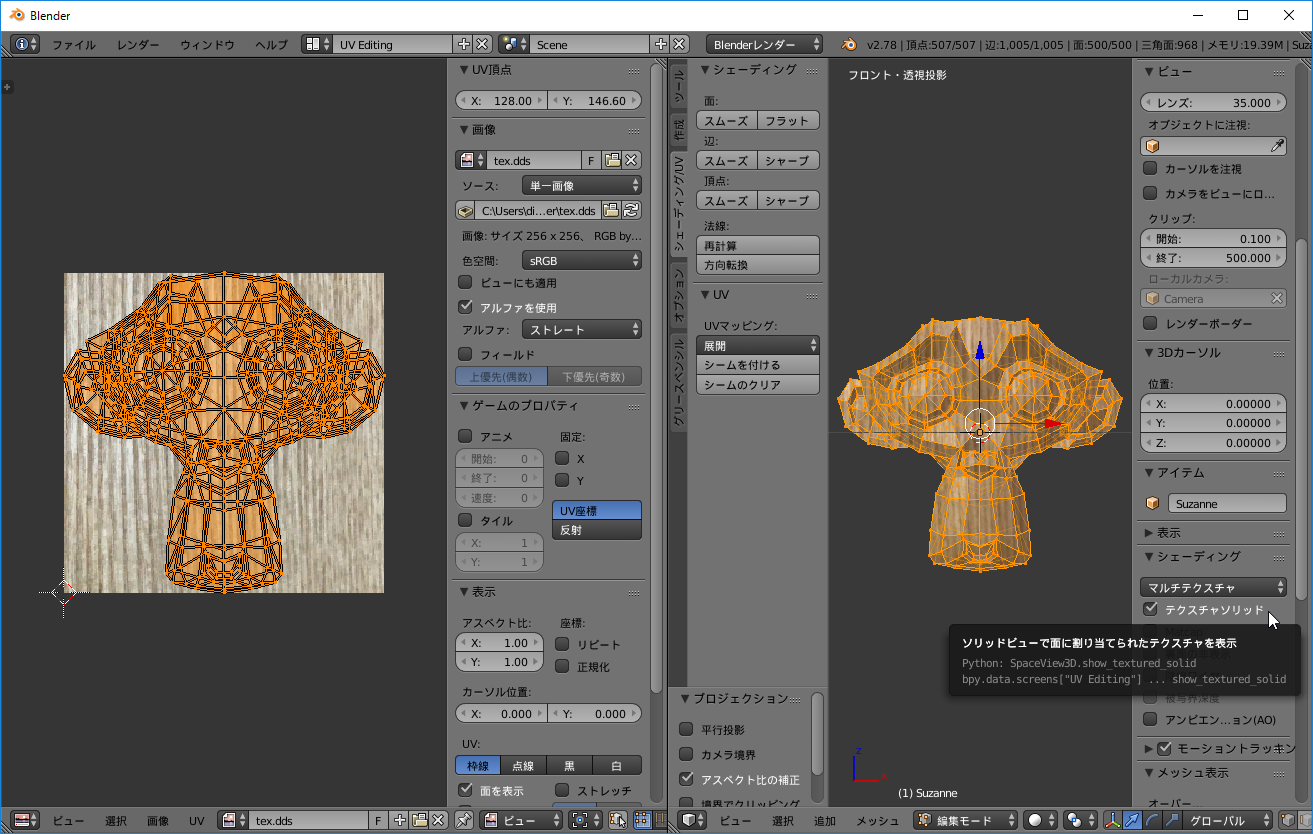Image resolution: width=1313 pixels, height=834 pixels.
Task: Uncheck the アルファを使用 checkbox
Action: 465,307
